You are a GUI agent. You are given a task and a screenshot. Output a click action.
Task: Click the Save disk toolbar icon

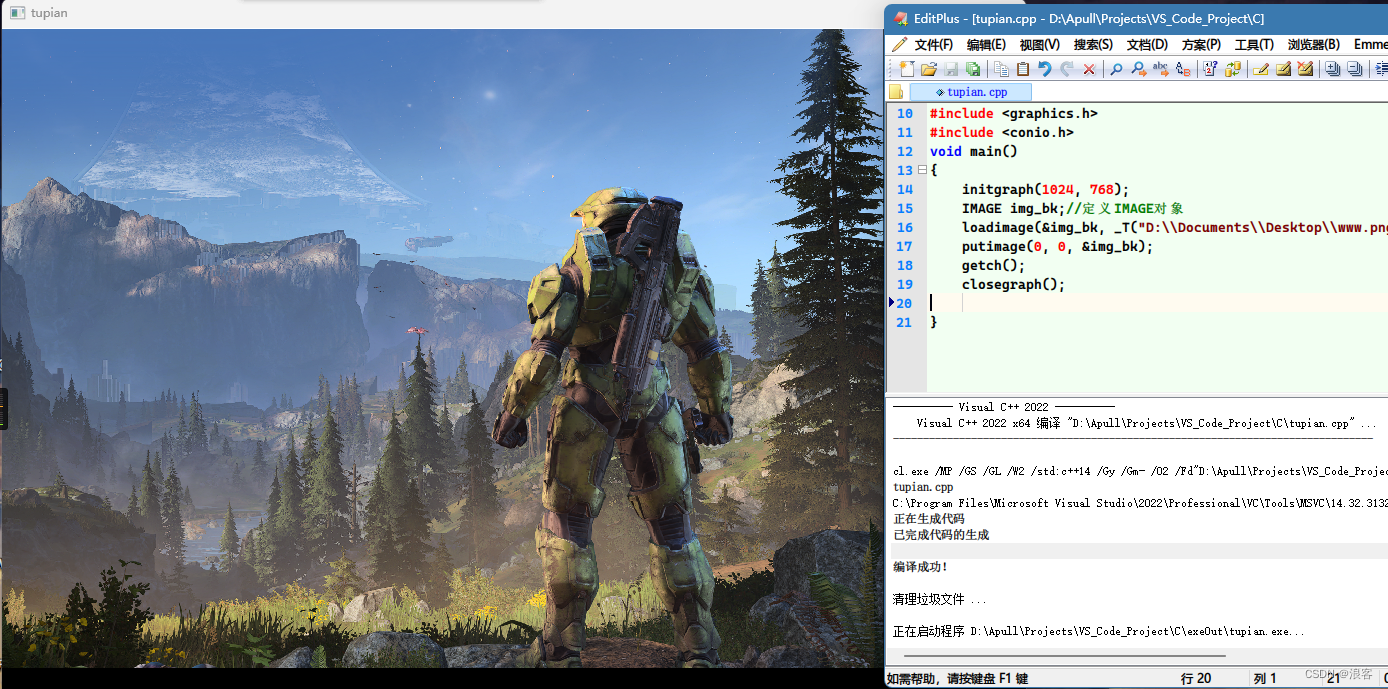(951, 69)
